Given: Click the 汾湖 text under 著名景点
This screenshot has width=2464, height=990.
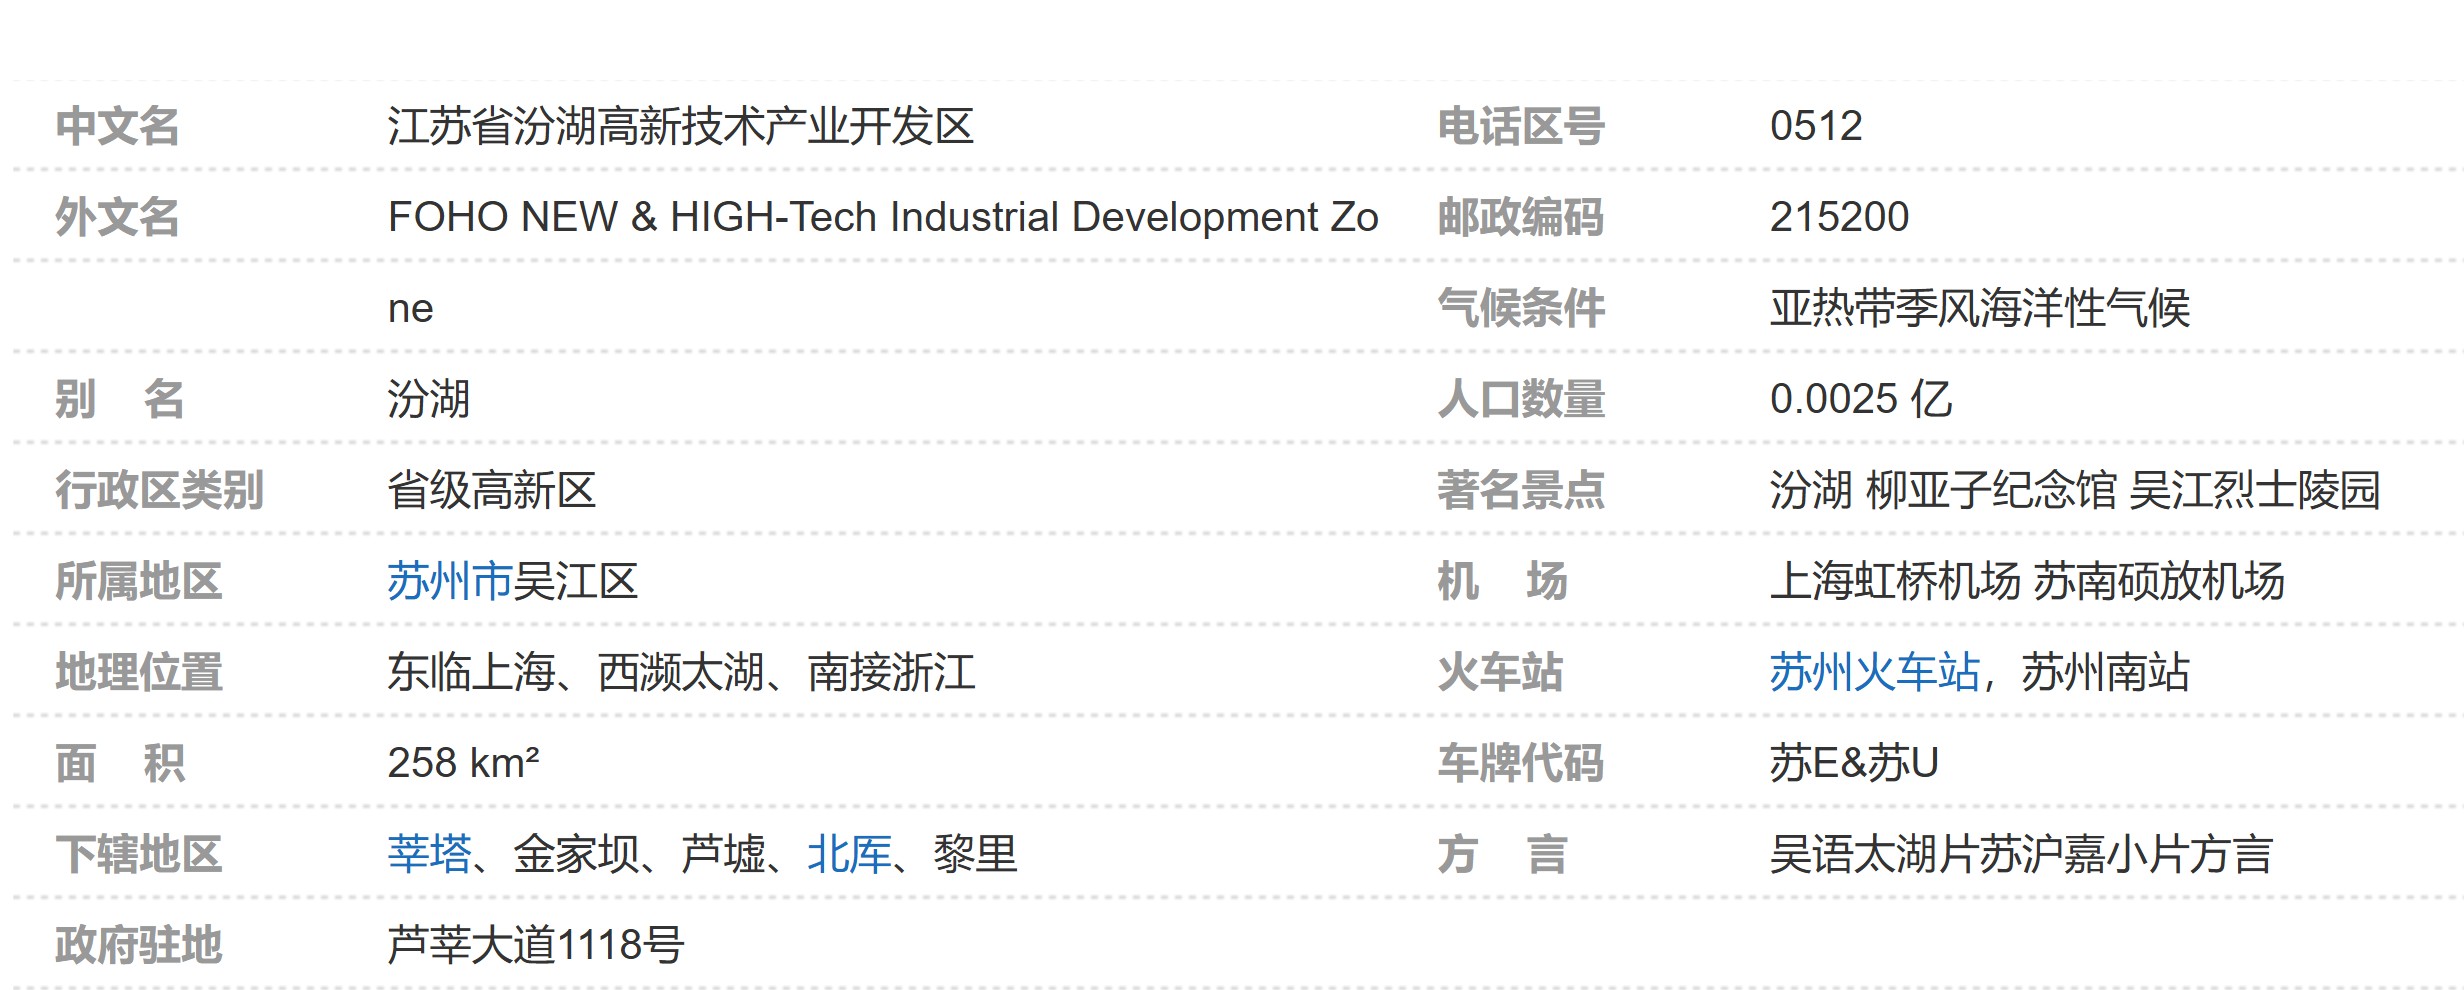Looking at the screenshot, I should point(1811,490).
